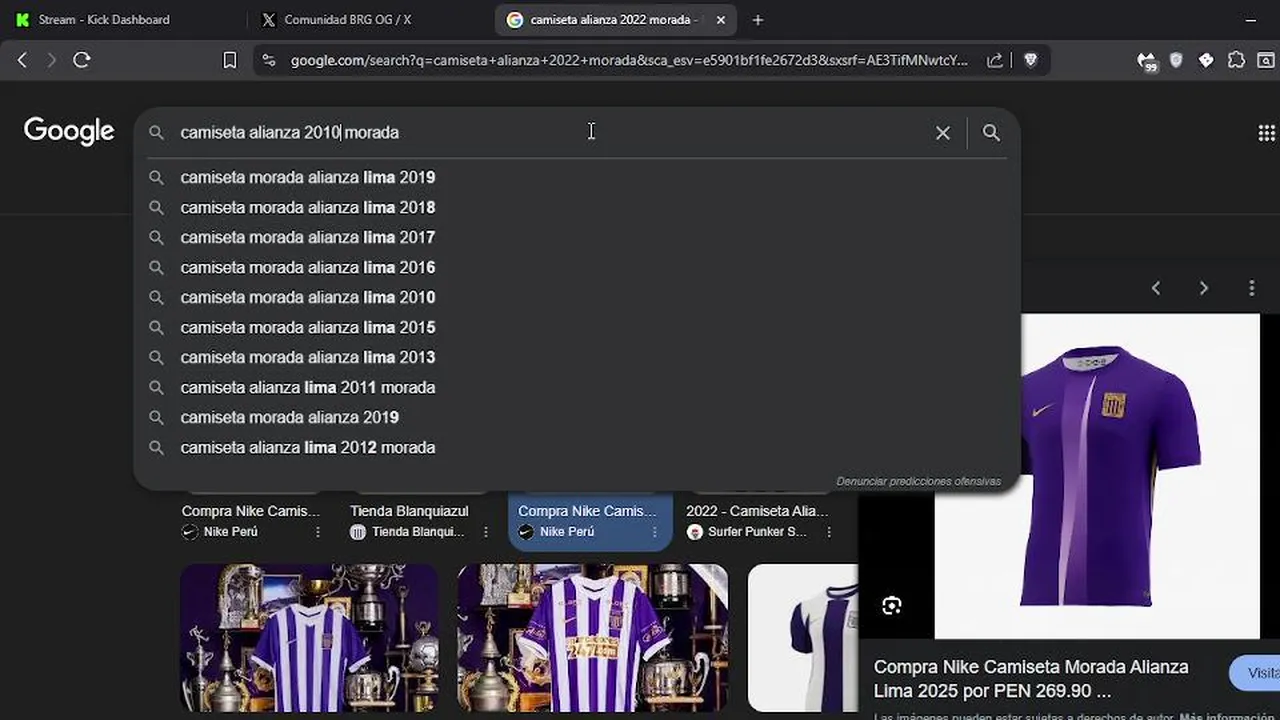Clear the search box text

(x=942, y=132)
